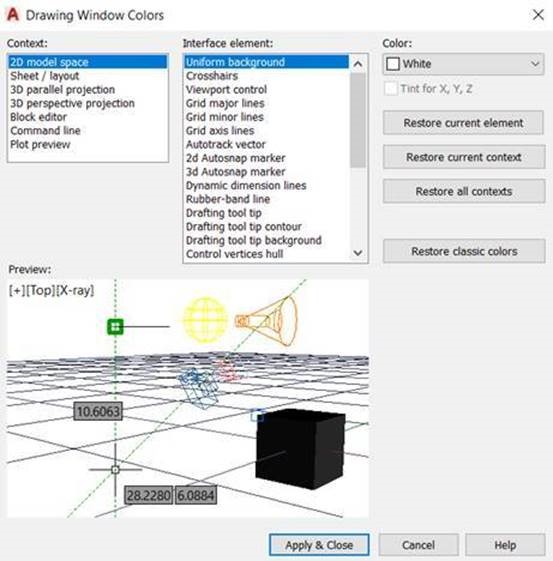Click the white color swatch preview

tap(393, 64)
